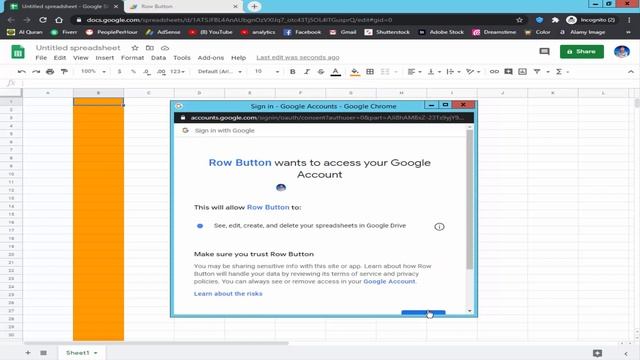Open the Tools menu
Image resolution: width=640 pixels, height=360 pixels.
pos(182,58)
